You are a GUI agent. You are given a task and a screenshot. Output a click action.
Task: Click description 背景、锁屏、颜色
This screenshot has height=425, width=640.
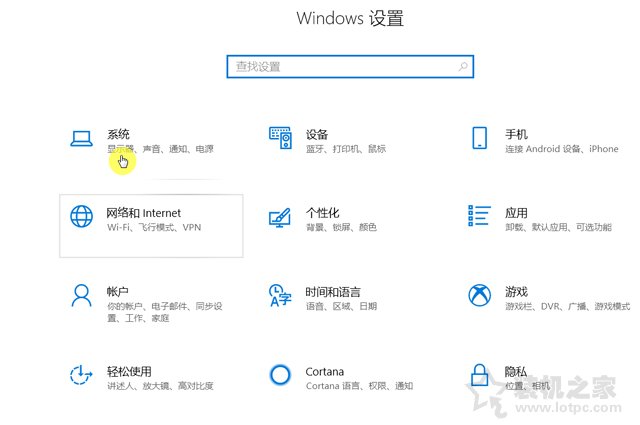341,227
